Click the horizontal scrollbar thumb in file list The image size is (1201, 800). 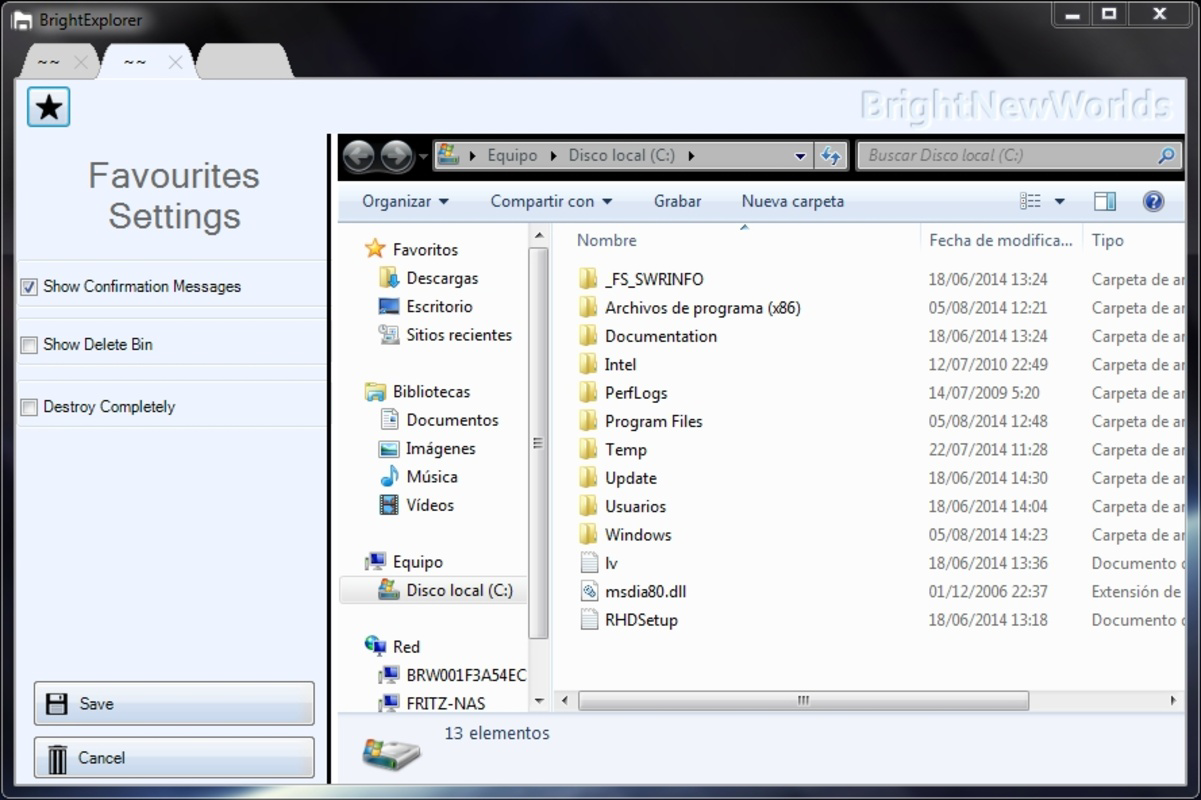[803, 701]
